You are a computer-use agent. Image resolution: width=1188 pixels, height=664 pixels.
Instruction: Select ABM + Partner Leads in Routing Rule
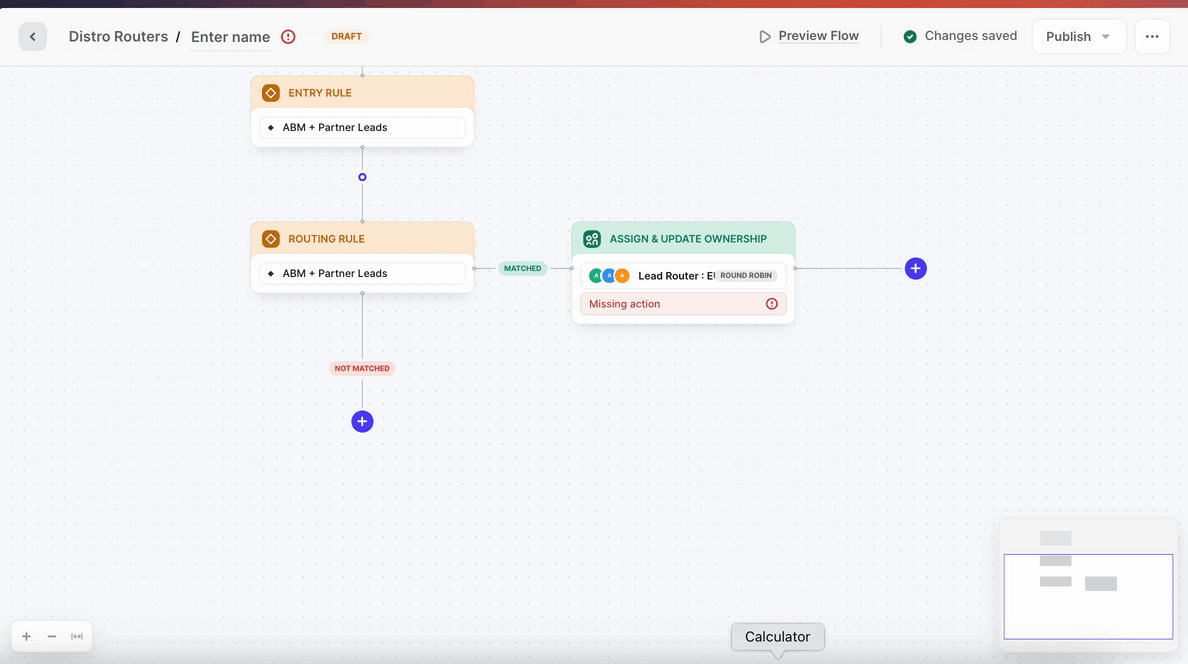tap(362, 273)
